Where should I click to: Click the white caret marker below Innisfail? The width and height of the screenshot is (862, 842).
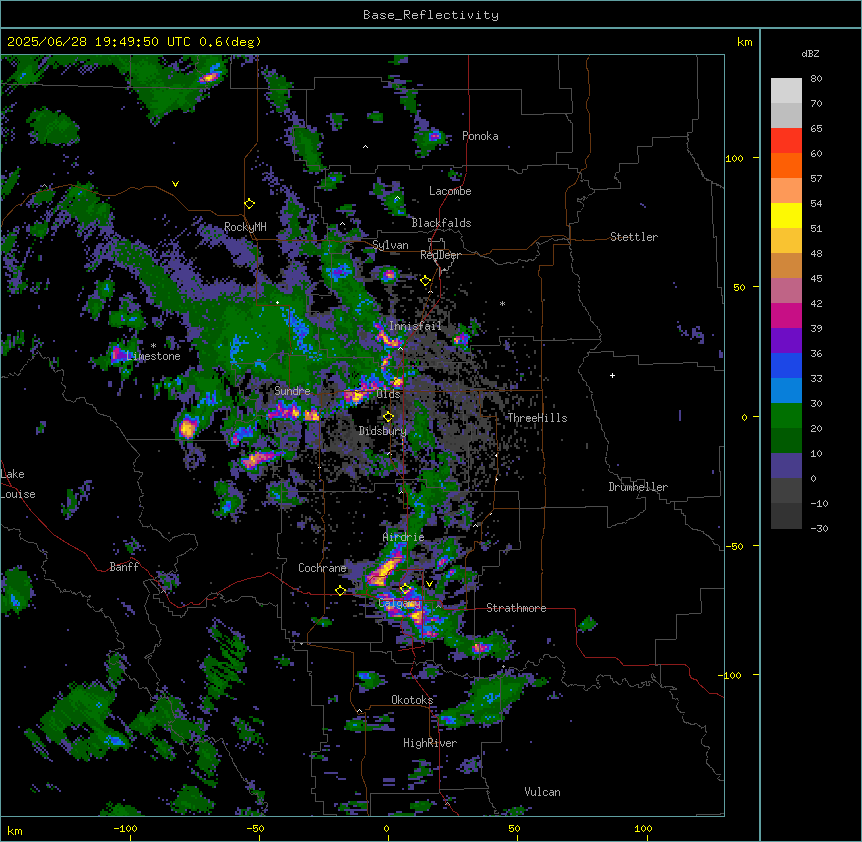coord(401,348)
